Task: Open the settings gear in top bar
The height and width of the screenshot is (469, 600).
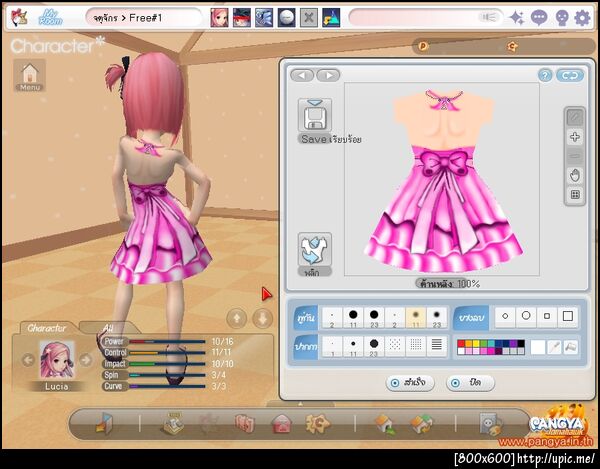Action: click(582, 18)
